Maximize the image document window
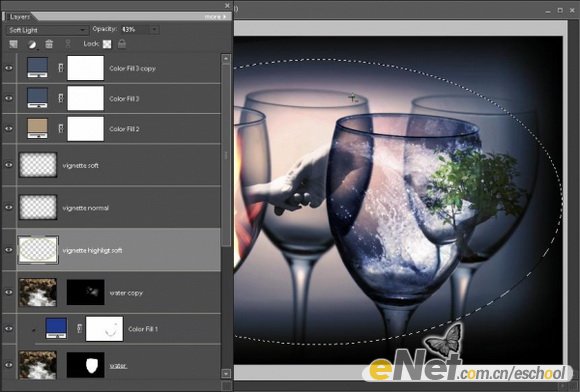 pyautogui.click(x=560, y=10)
